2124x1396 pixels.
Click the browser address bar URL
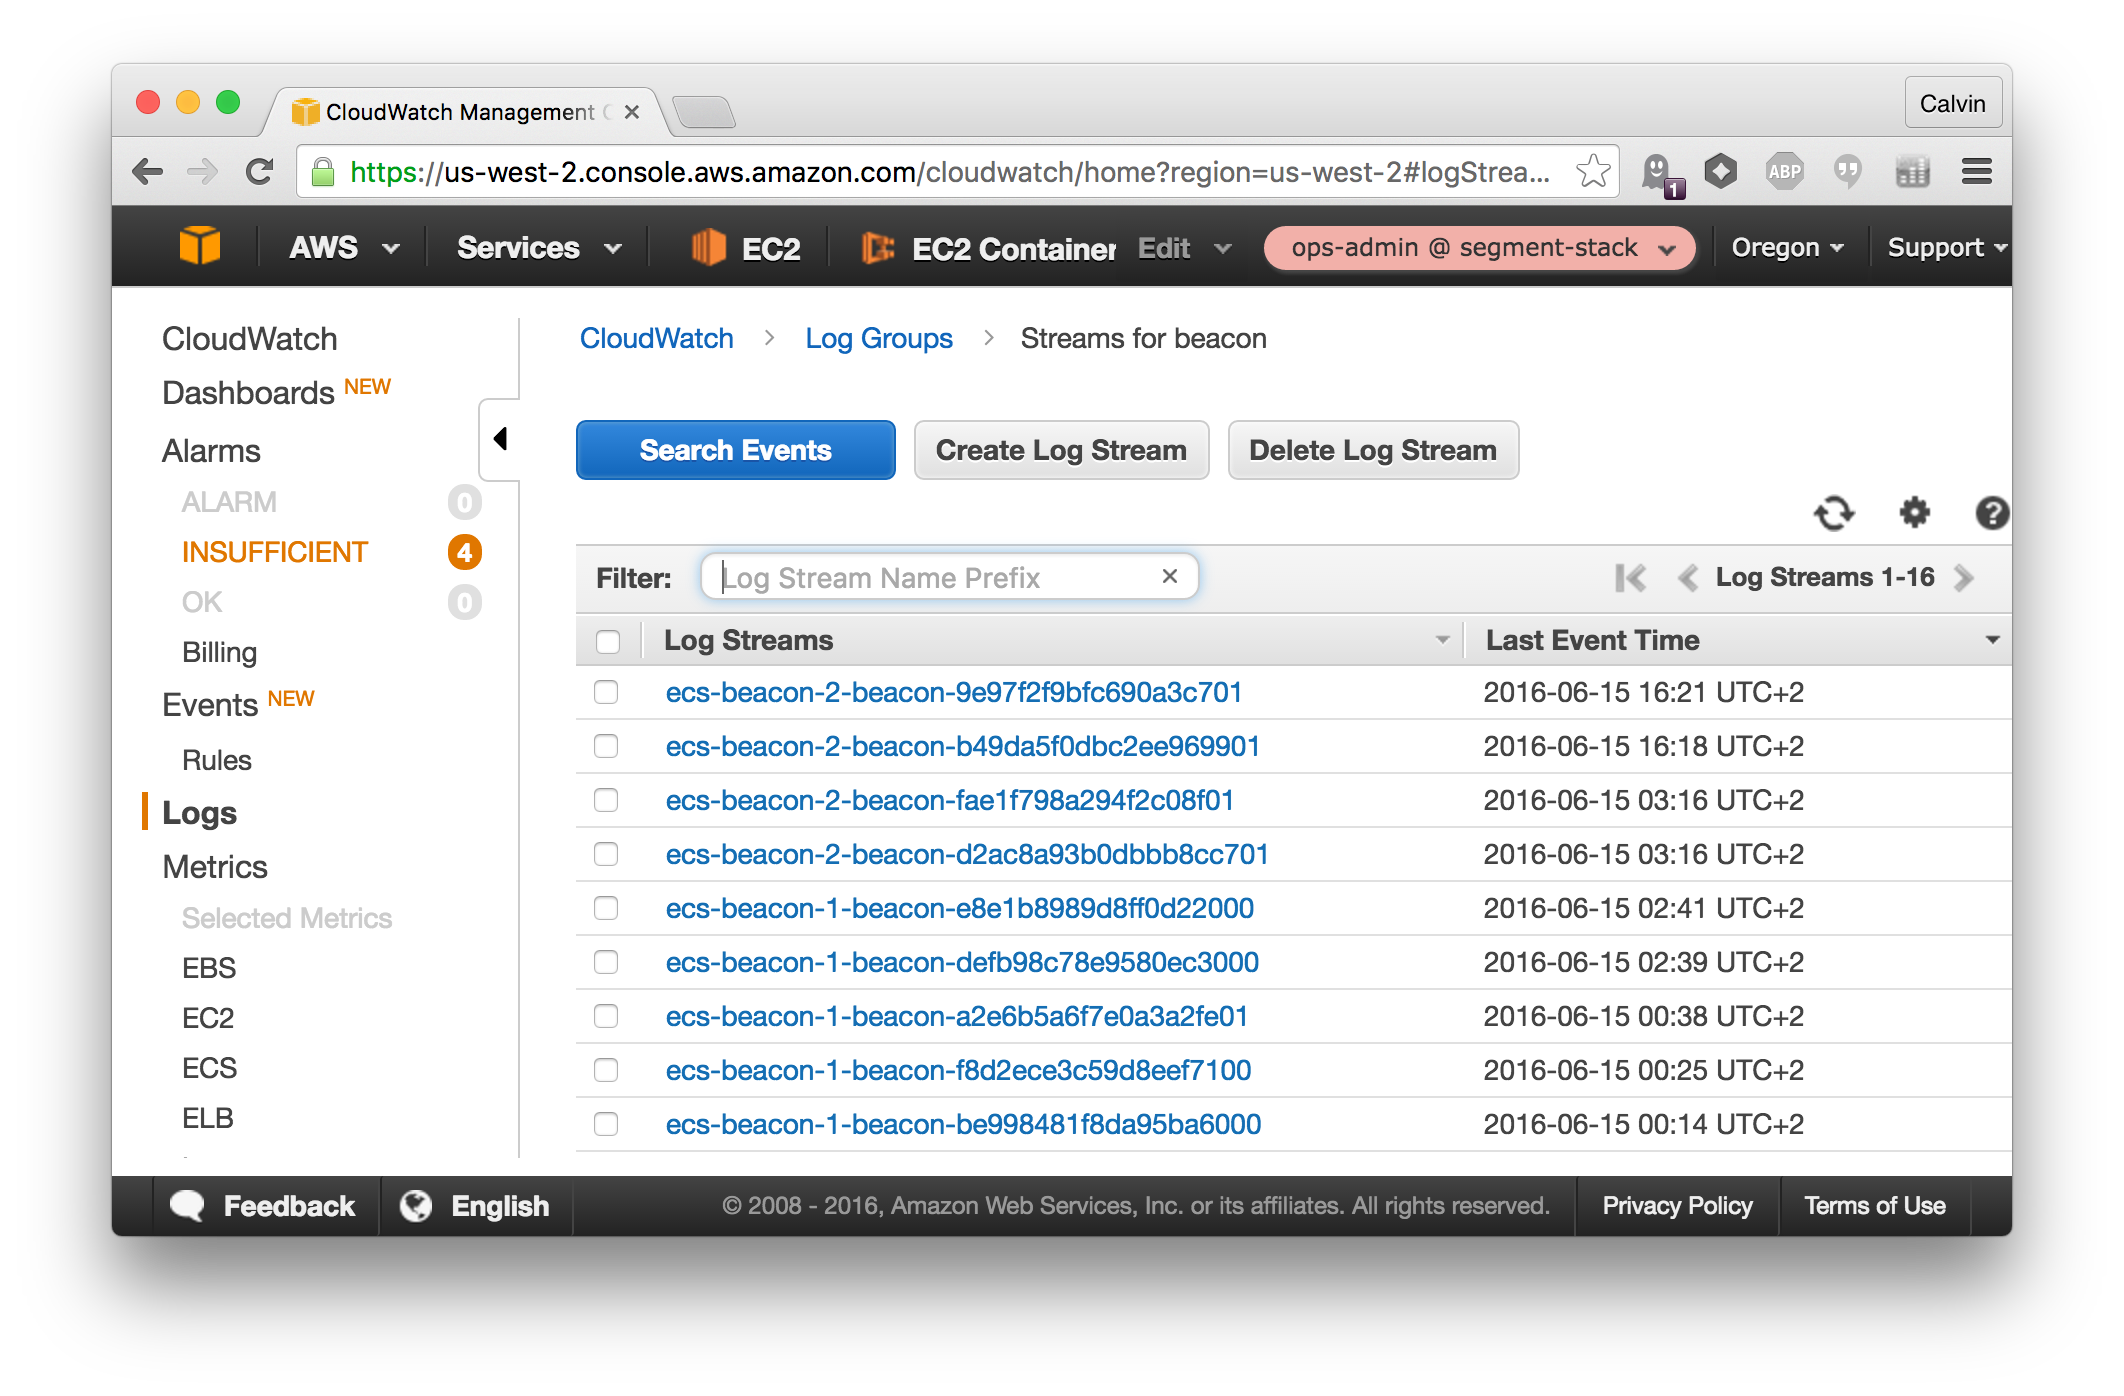950,172
